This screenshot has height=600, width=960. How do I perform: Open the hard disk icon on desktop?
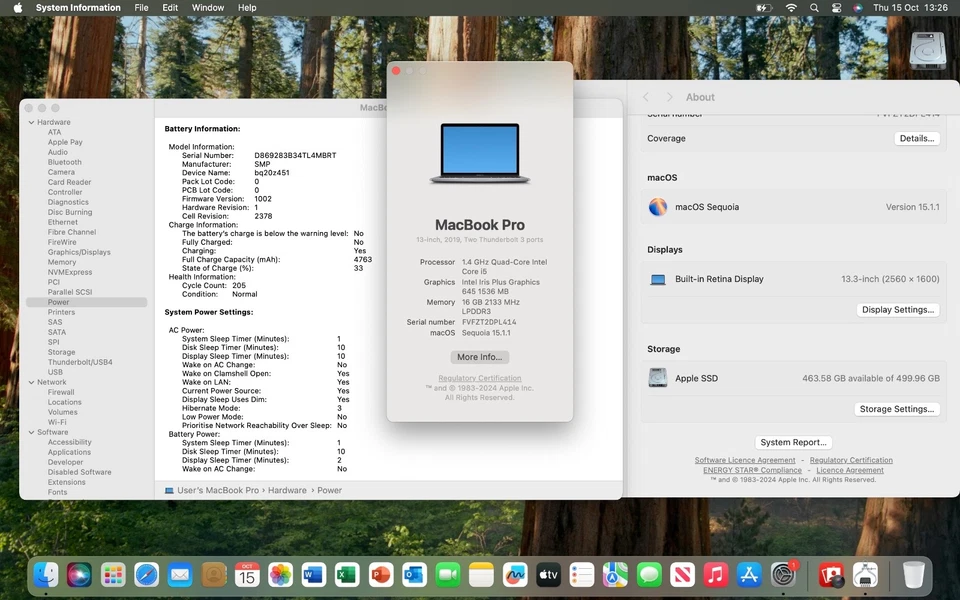coord(928,50)
